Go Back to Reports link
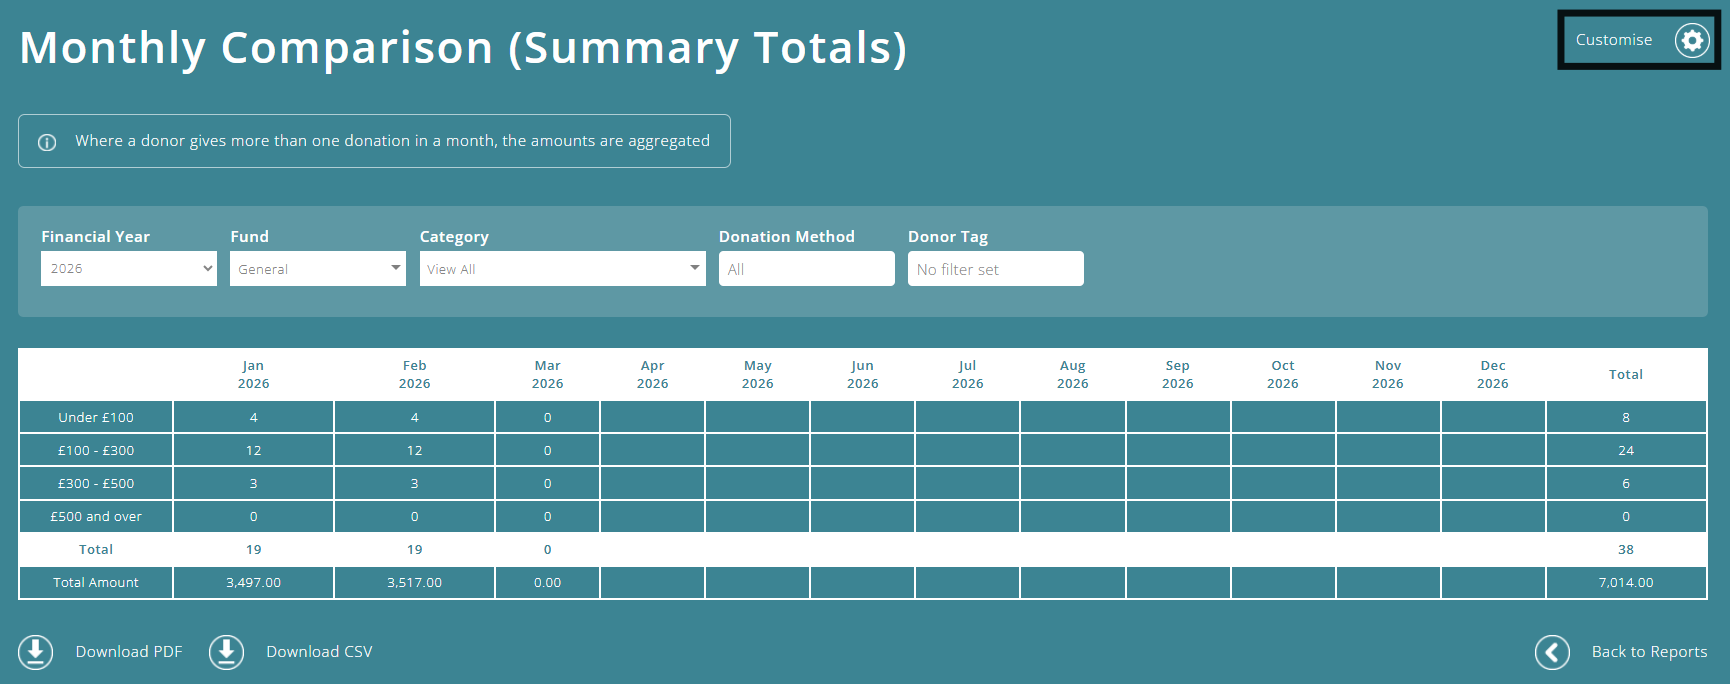 [x=1649, y=652]
